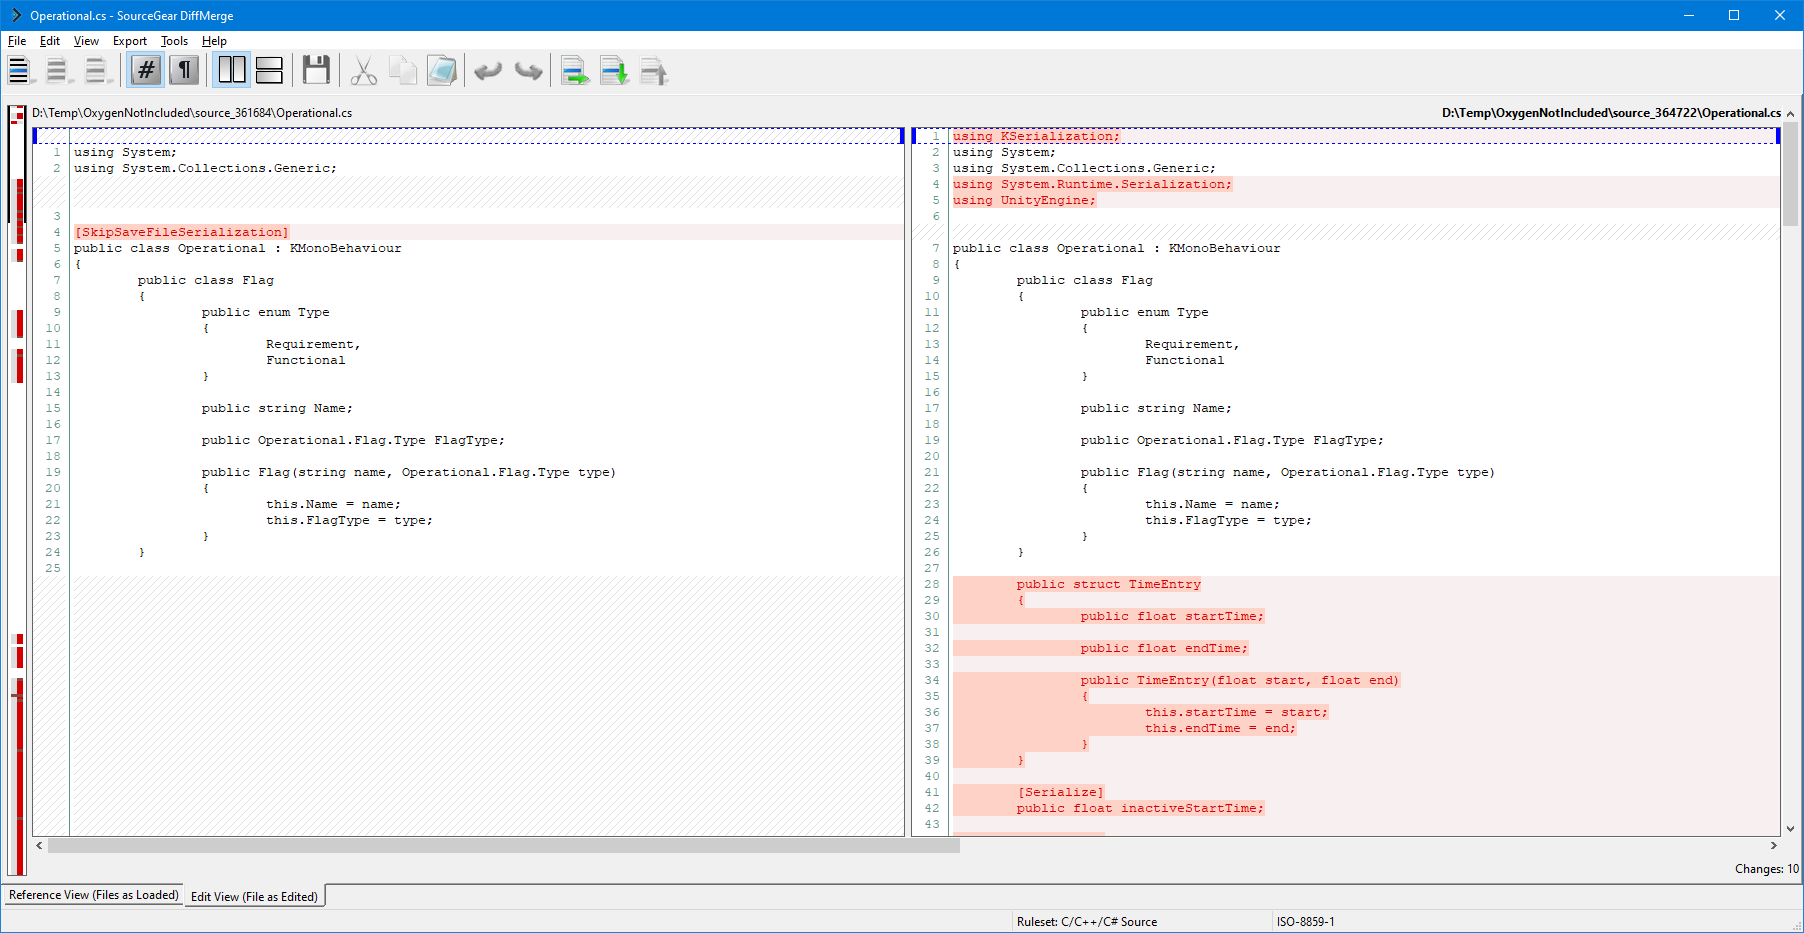
Task: Select Reference View (Files as Loaded) tab
Action: 94,895
